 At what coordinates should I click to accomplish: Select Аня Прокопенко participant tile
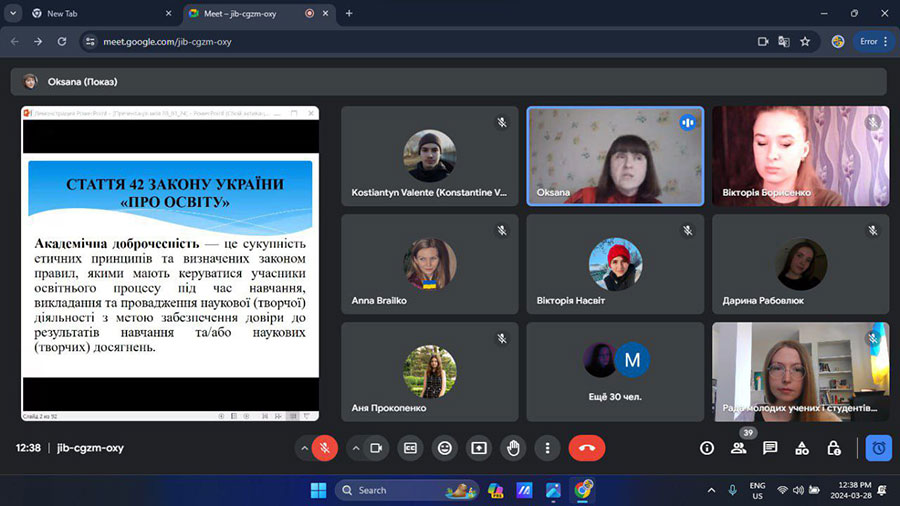coord(430,372)
